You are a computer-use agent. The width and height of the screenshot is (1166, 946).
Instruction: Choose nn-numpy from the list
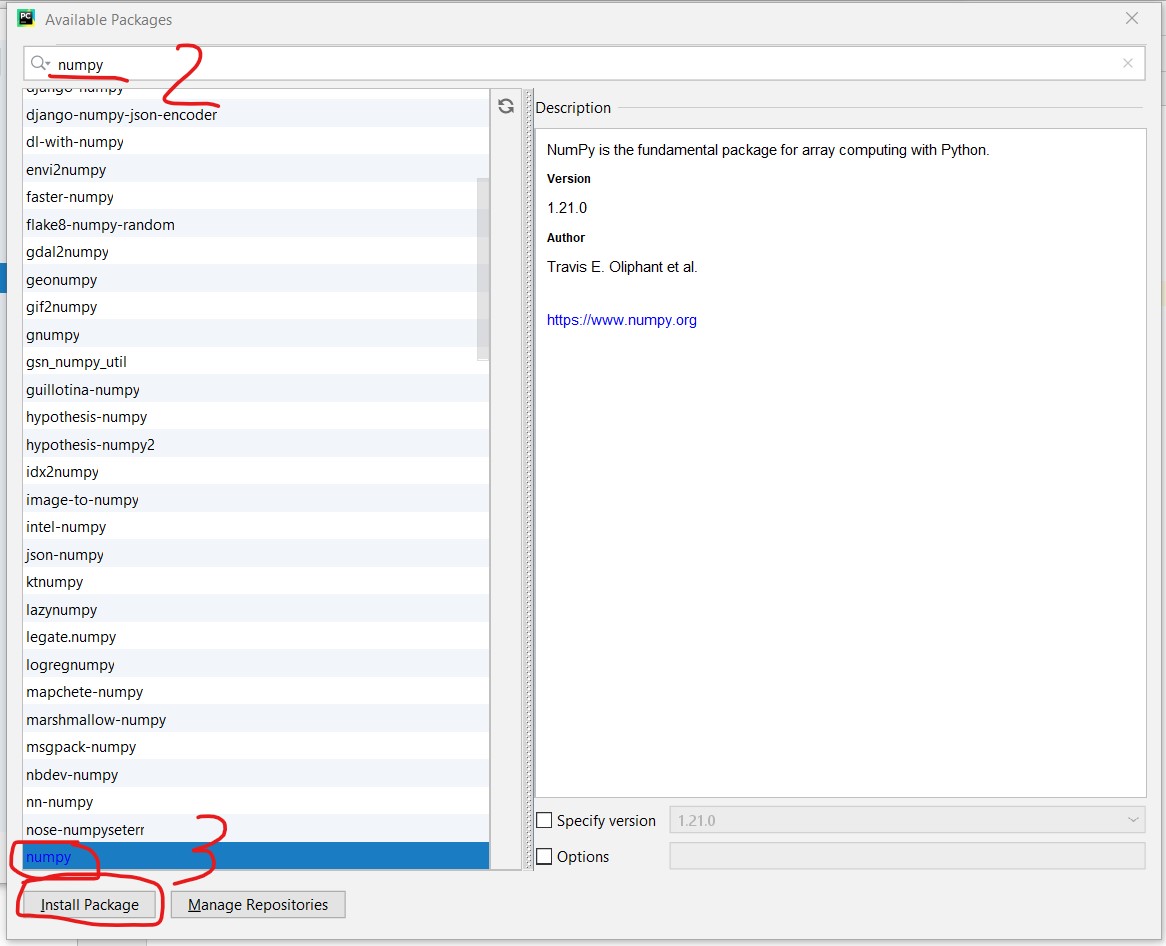click(x=256, y=802)
